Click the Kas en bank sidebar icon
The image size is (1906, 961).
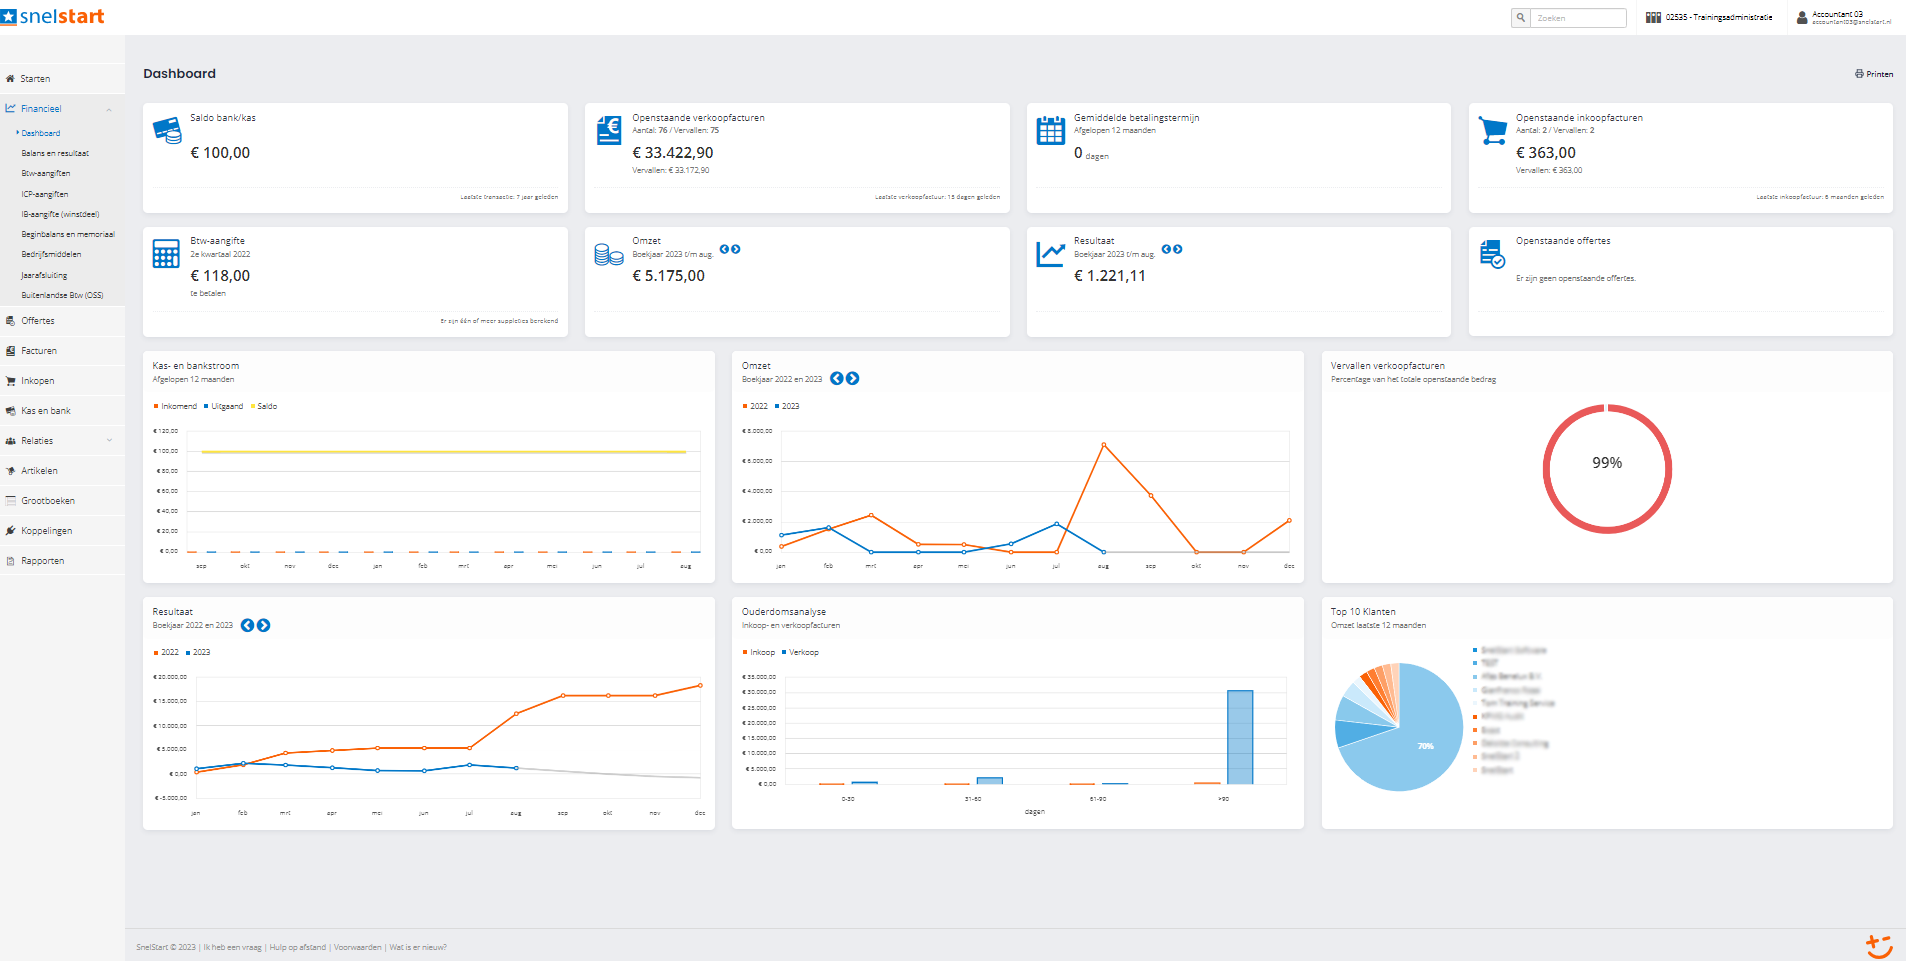pyautogui.click(x=10, y=411)
